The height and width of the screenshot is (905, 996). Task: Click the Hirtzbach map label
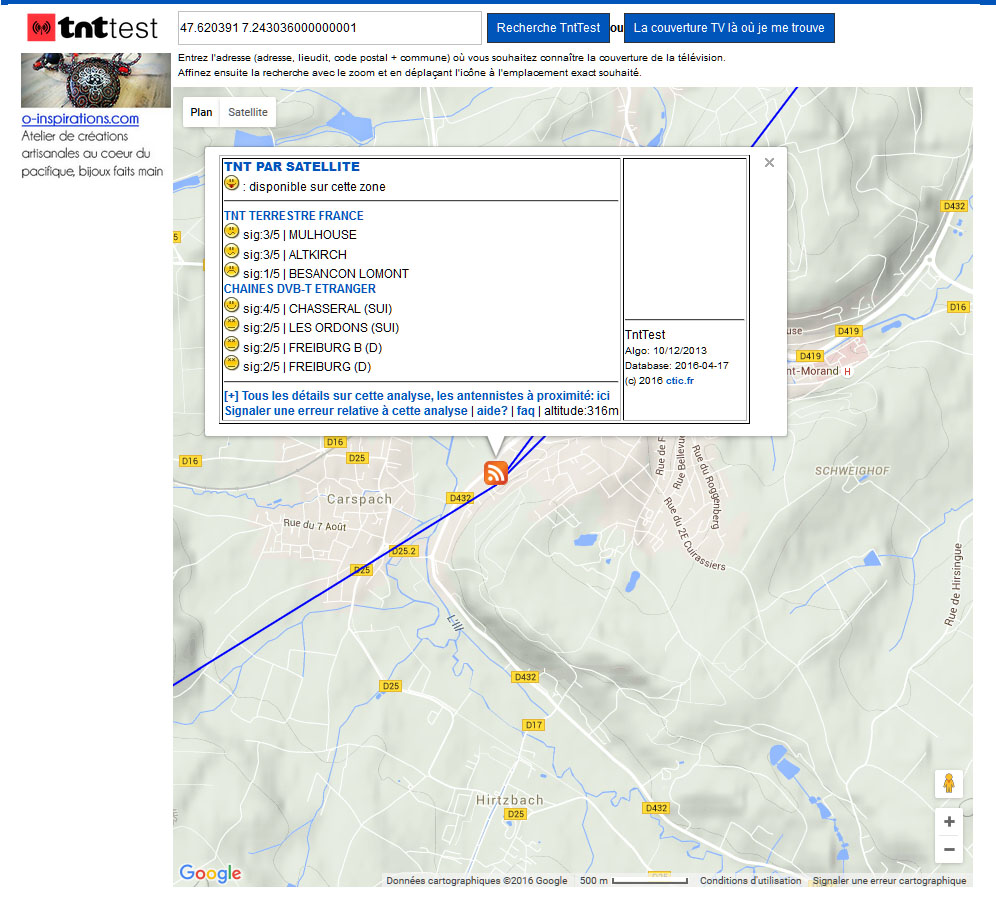point(509,800)
